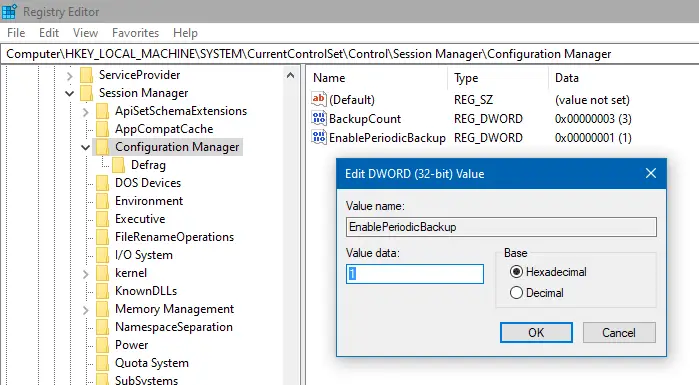Image resolution: width=699 pixels, height=385 pixels.
Task: Click the NamespaceSeparation folder icon
Action: tap(103, 327)
